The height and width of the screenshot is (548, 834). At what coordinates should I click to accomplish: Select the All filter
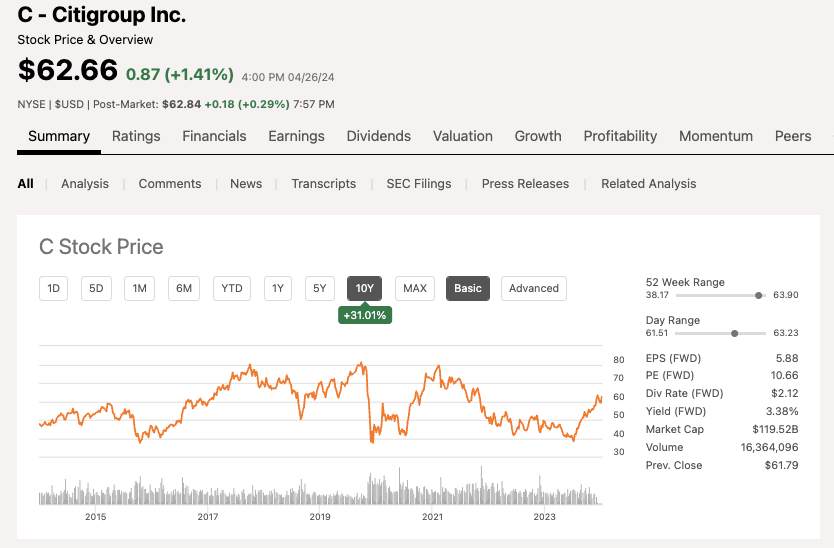click(x=25, y=184)
